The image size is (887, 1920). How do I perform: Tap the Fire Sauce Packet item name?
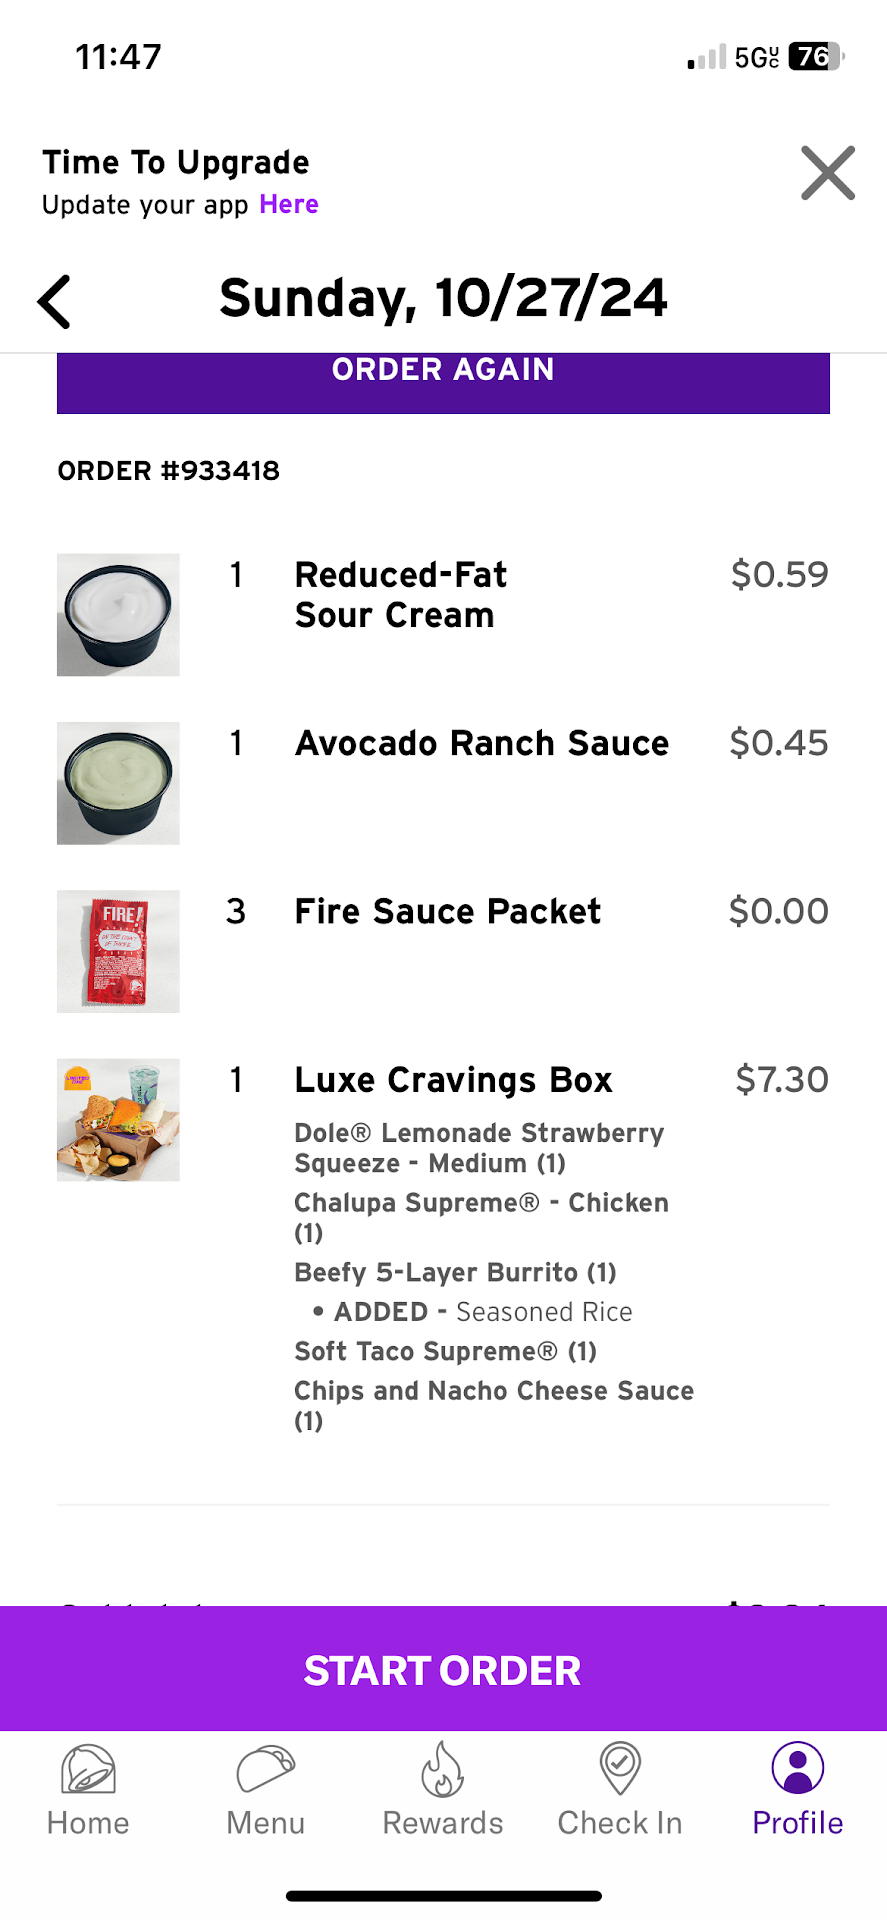point(447,912)
